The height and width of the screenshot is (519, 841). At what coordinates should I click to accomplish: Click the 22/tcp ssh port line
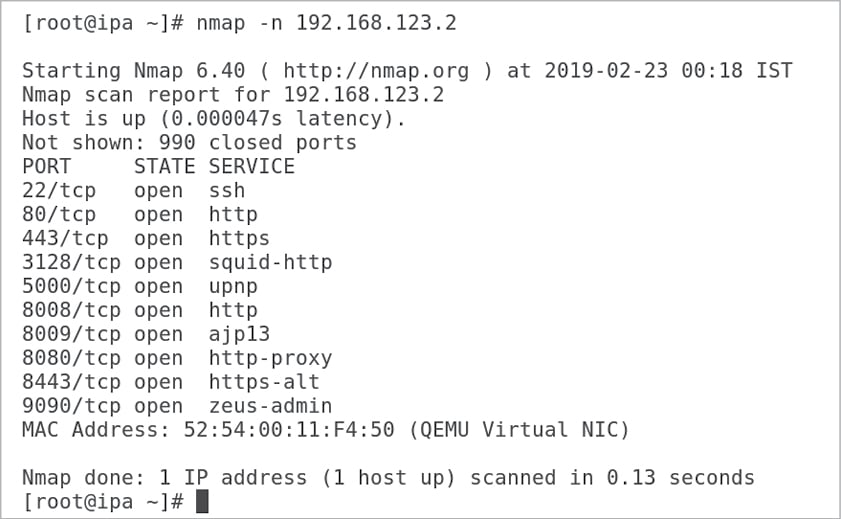pyautogui.click(x=133, y=190)
